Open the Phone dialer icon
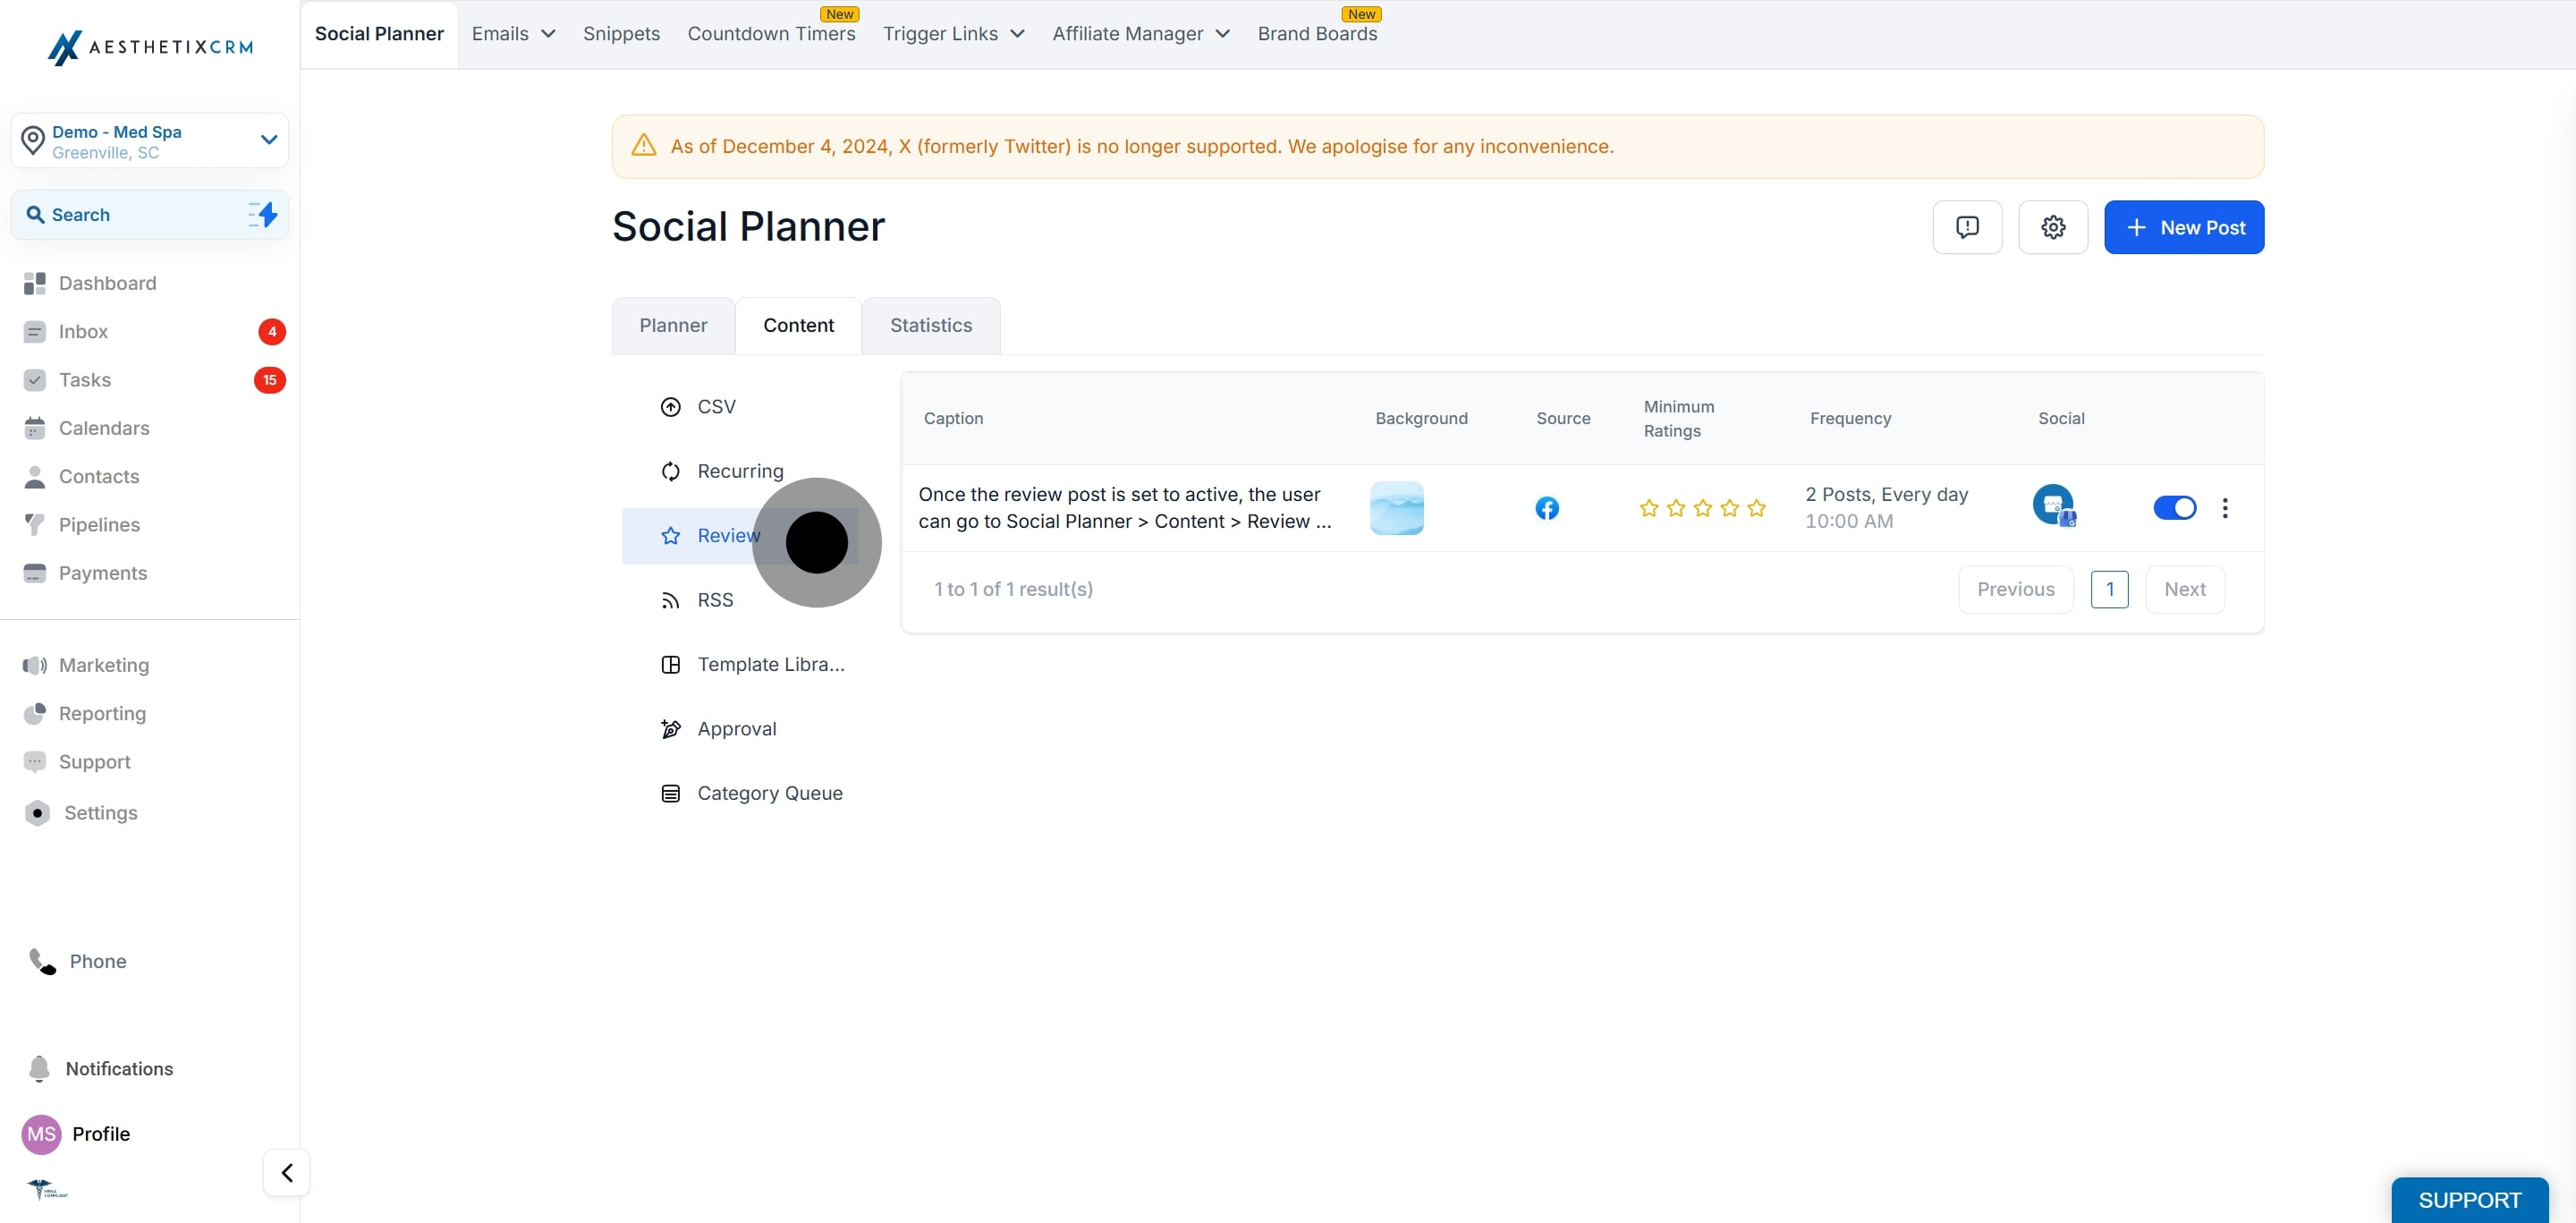Viewport: 2576px width, 1223px height. tap(42, 961)
